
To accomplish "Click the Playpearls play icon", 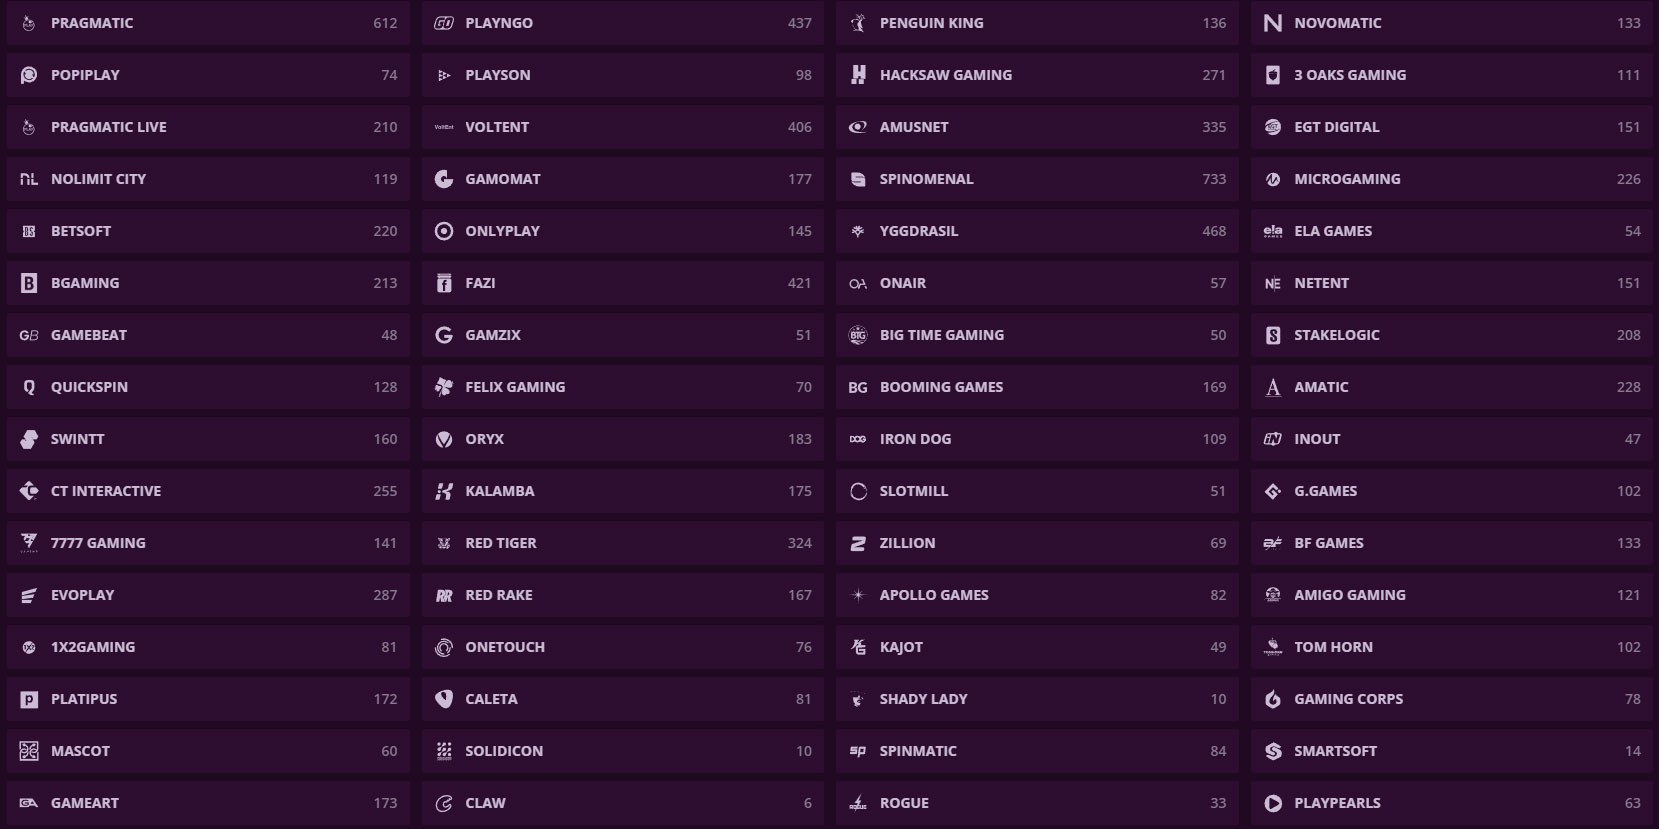I will 1272,803.
